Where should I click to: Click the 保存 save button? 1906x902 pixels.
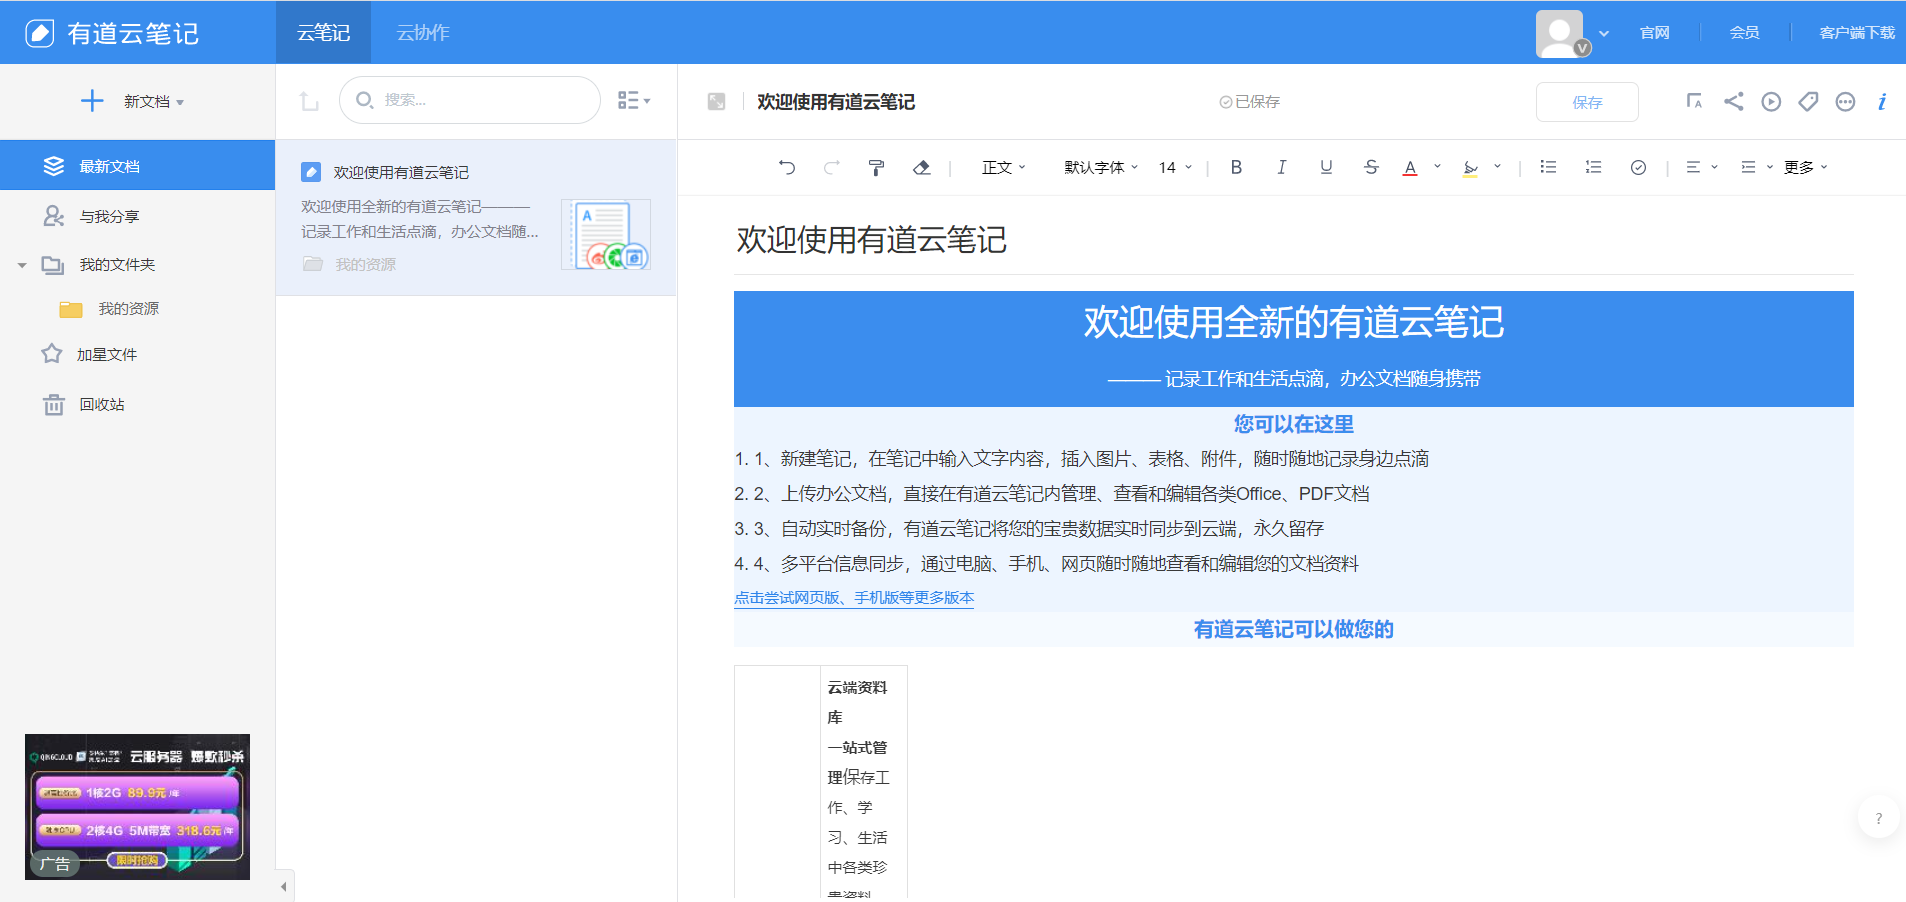point(1587,102)
